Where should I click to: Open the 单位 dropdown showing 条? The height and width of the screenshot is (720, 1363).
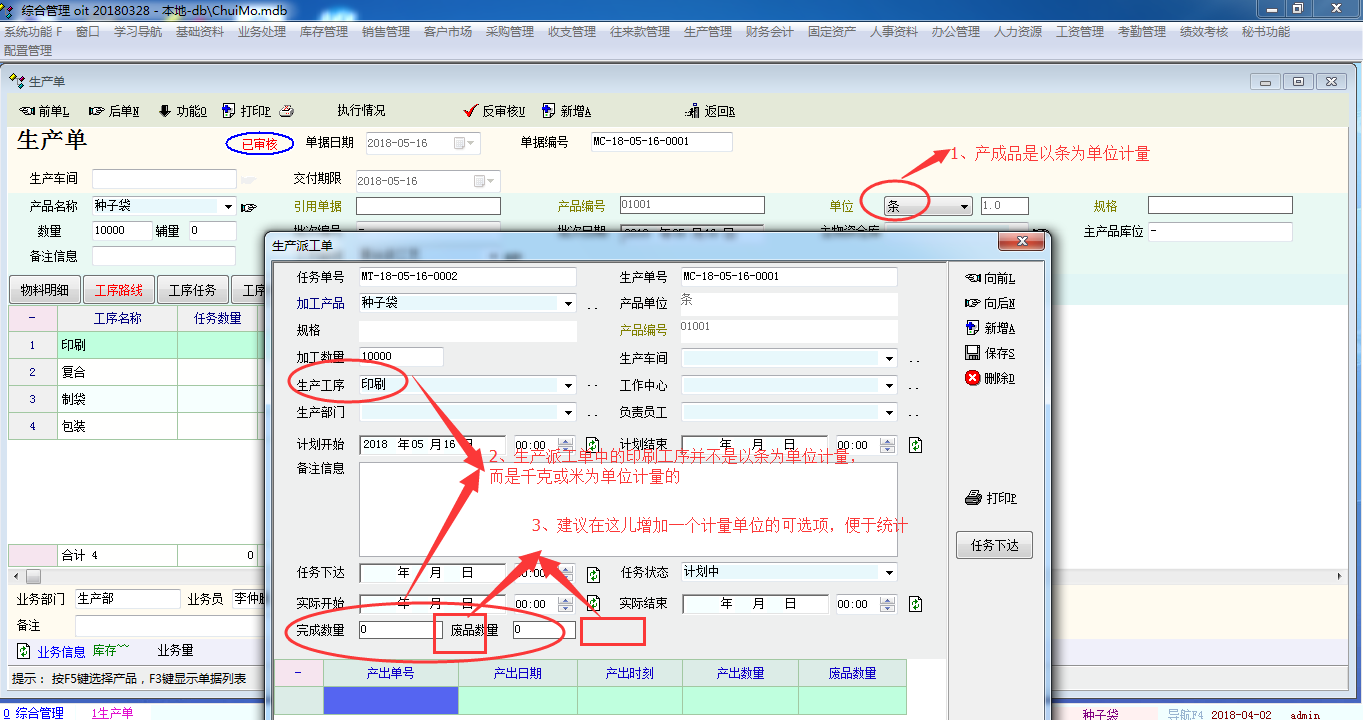(964, 206)
